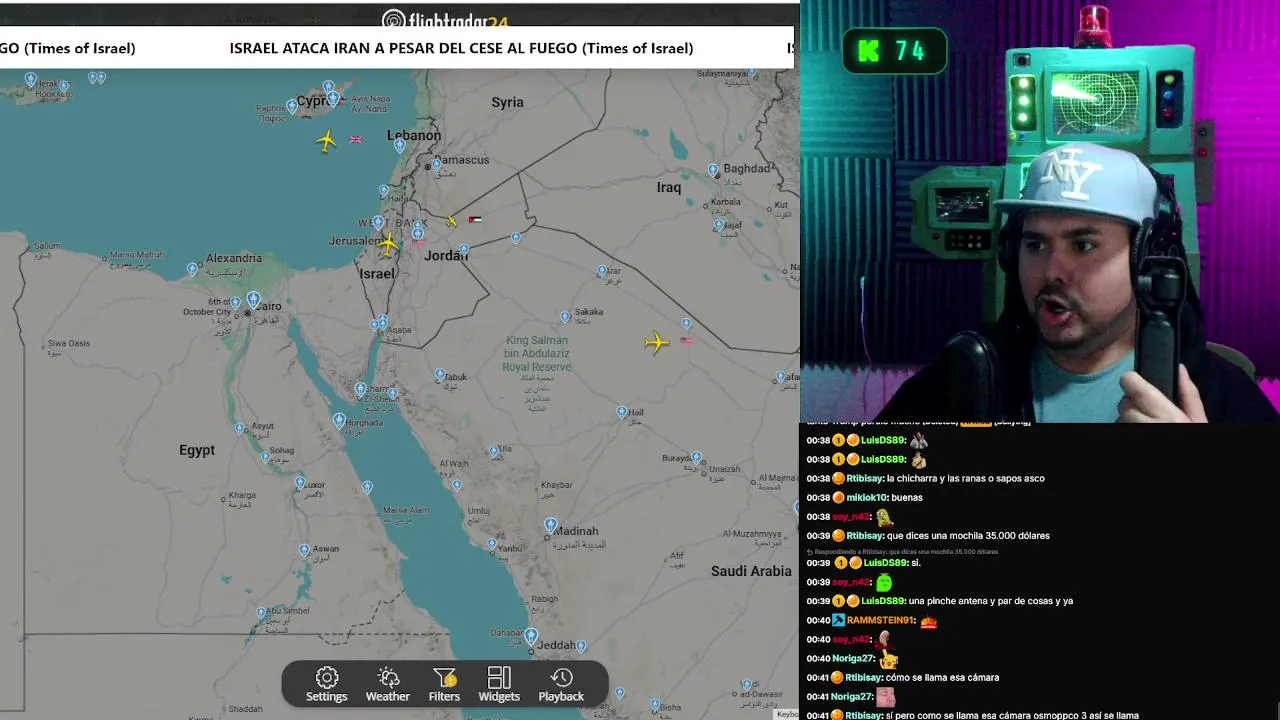Click the "Syria" country label
Screen dimensions: 1280x720
pyautogui.click(x=507, y=102)
